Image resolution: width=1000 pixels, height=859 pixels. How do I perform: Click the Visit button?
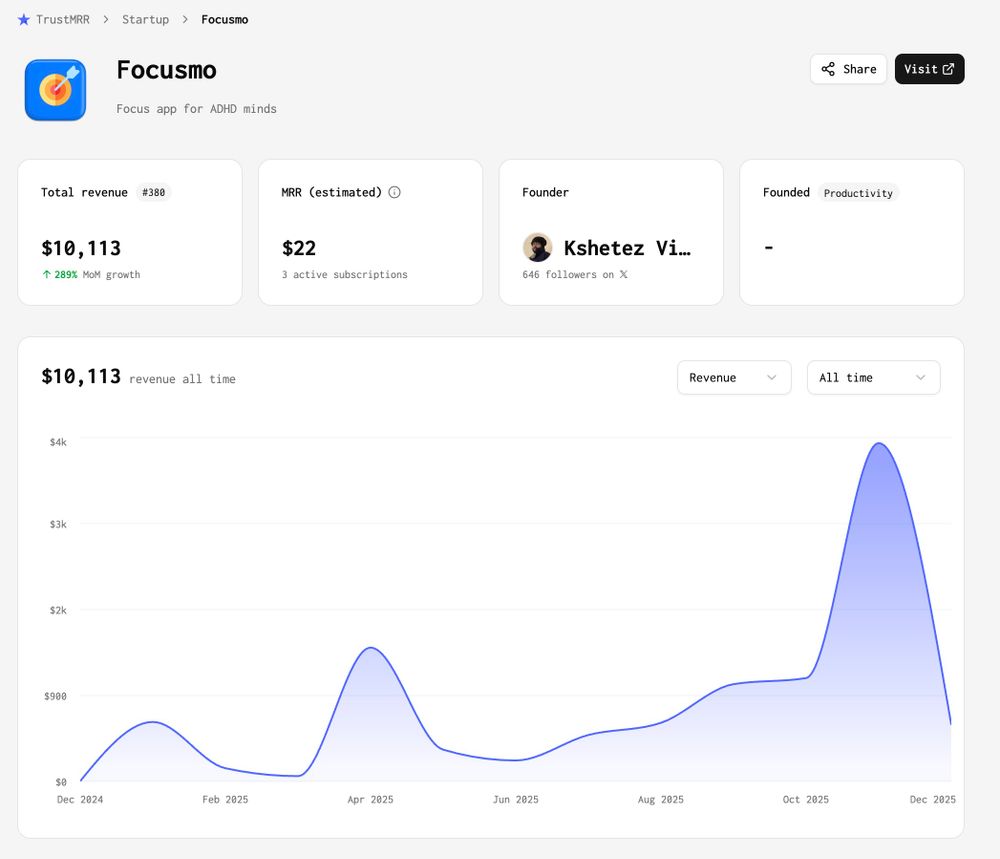[x=929, y=69]
